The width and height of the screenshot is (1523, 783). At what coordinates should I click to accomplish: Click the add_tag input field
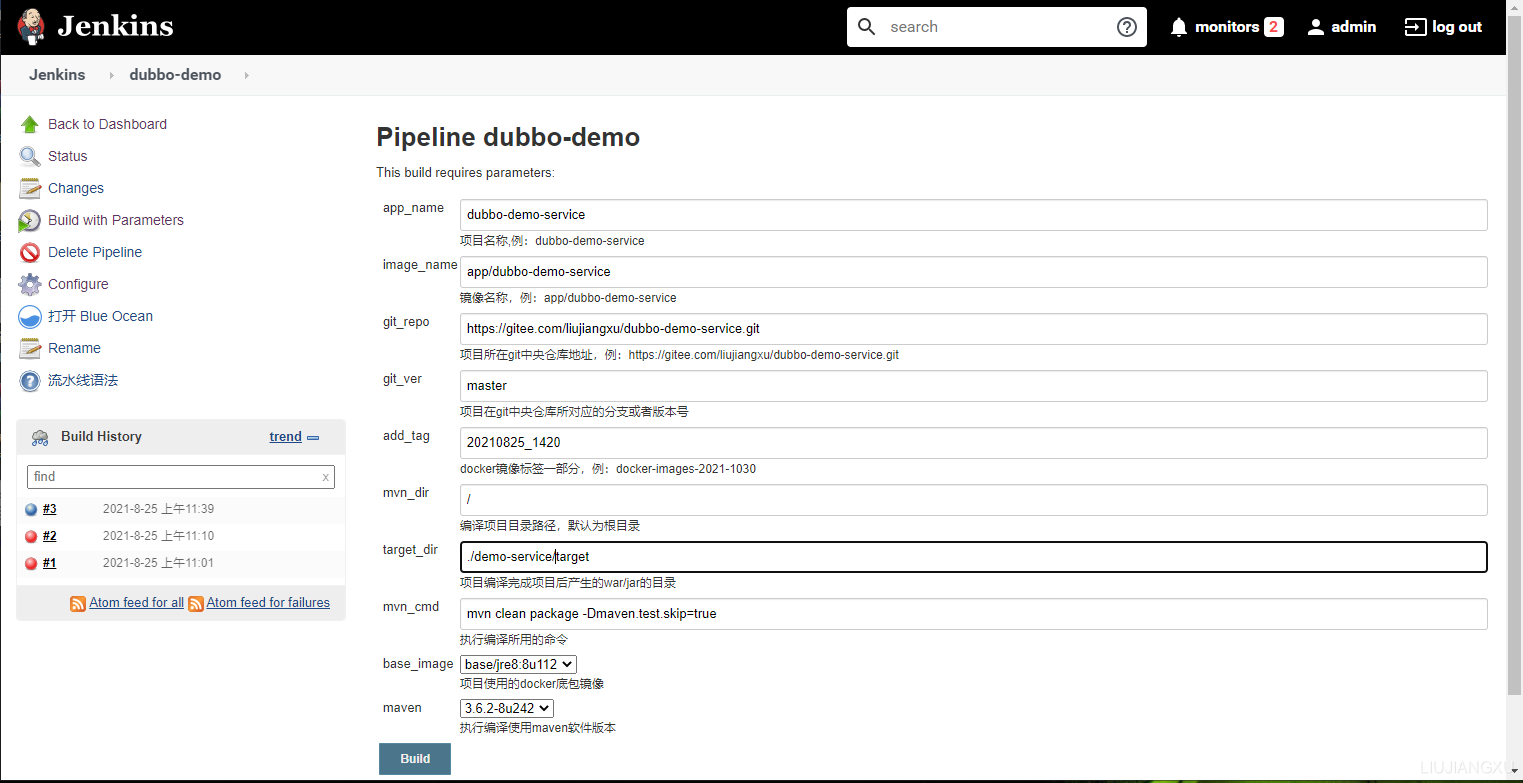click(x=973, y=443)
